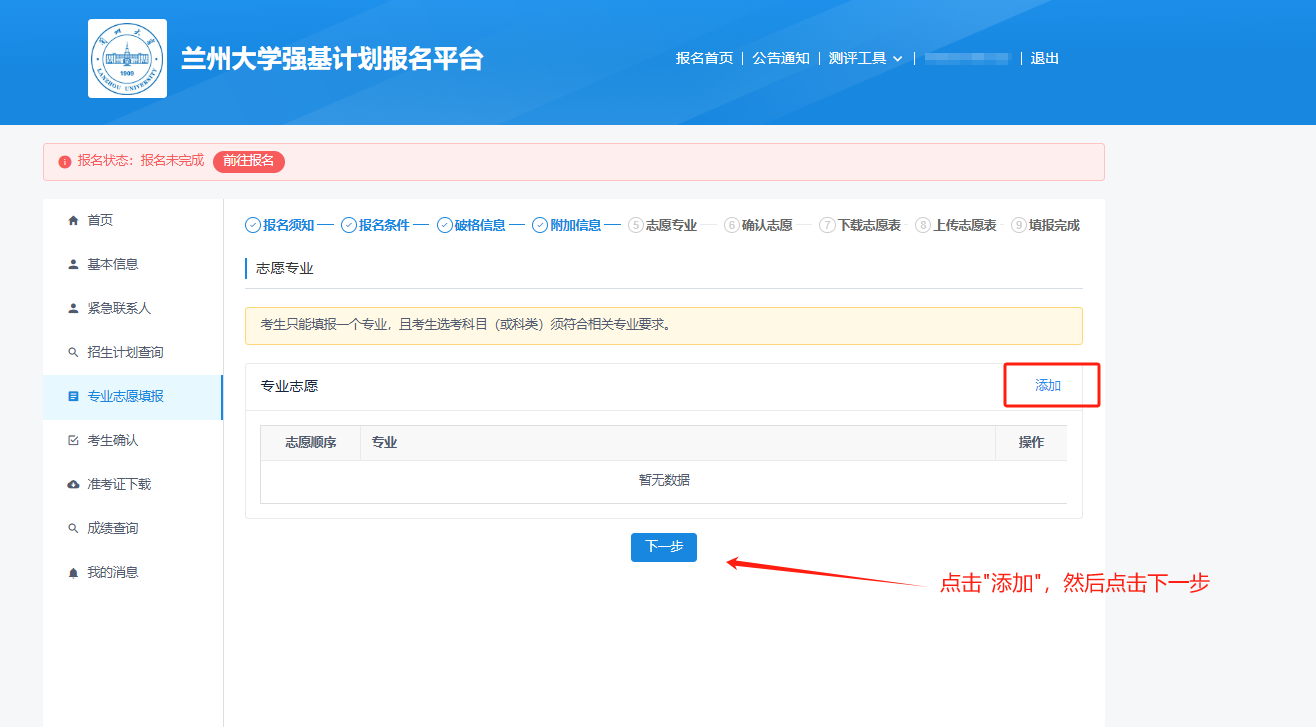Select 专业志愿填报 in the sidebar

tap(125, 397)
